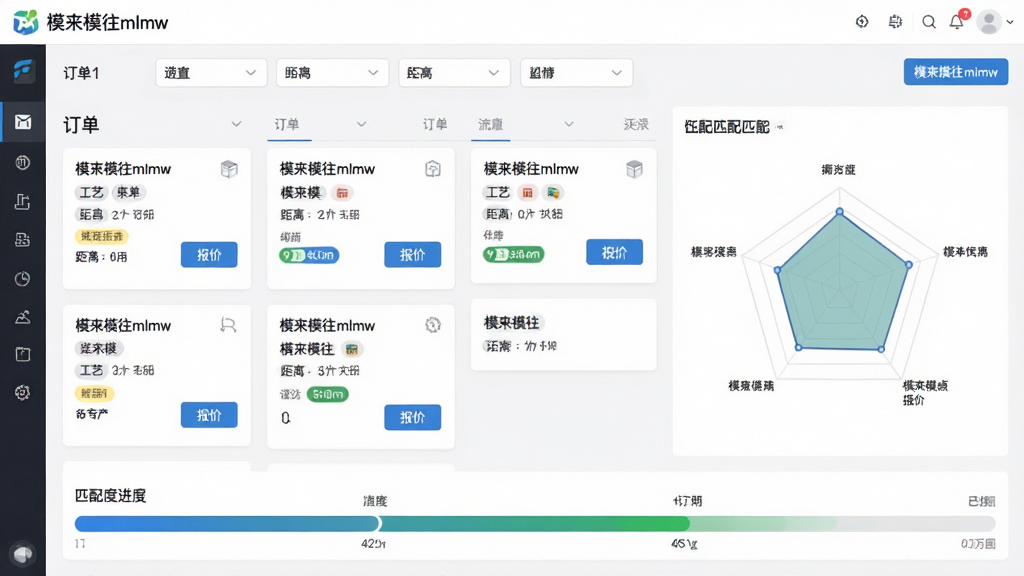Screen dimensions: 1024x576
Task: Click 报价 on the top-row right card
Action: click(614, 253)
